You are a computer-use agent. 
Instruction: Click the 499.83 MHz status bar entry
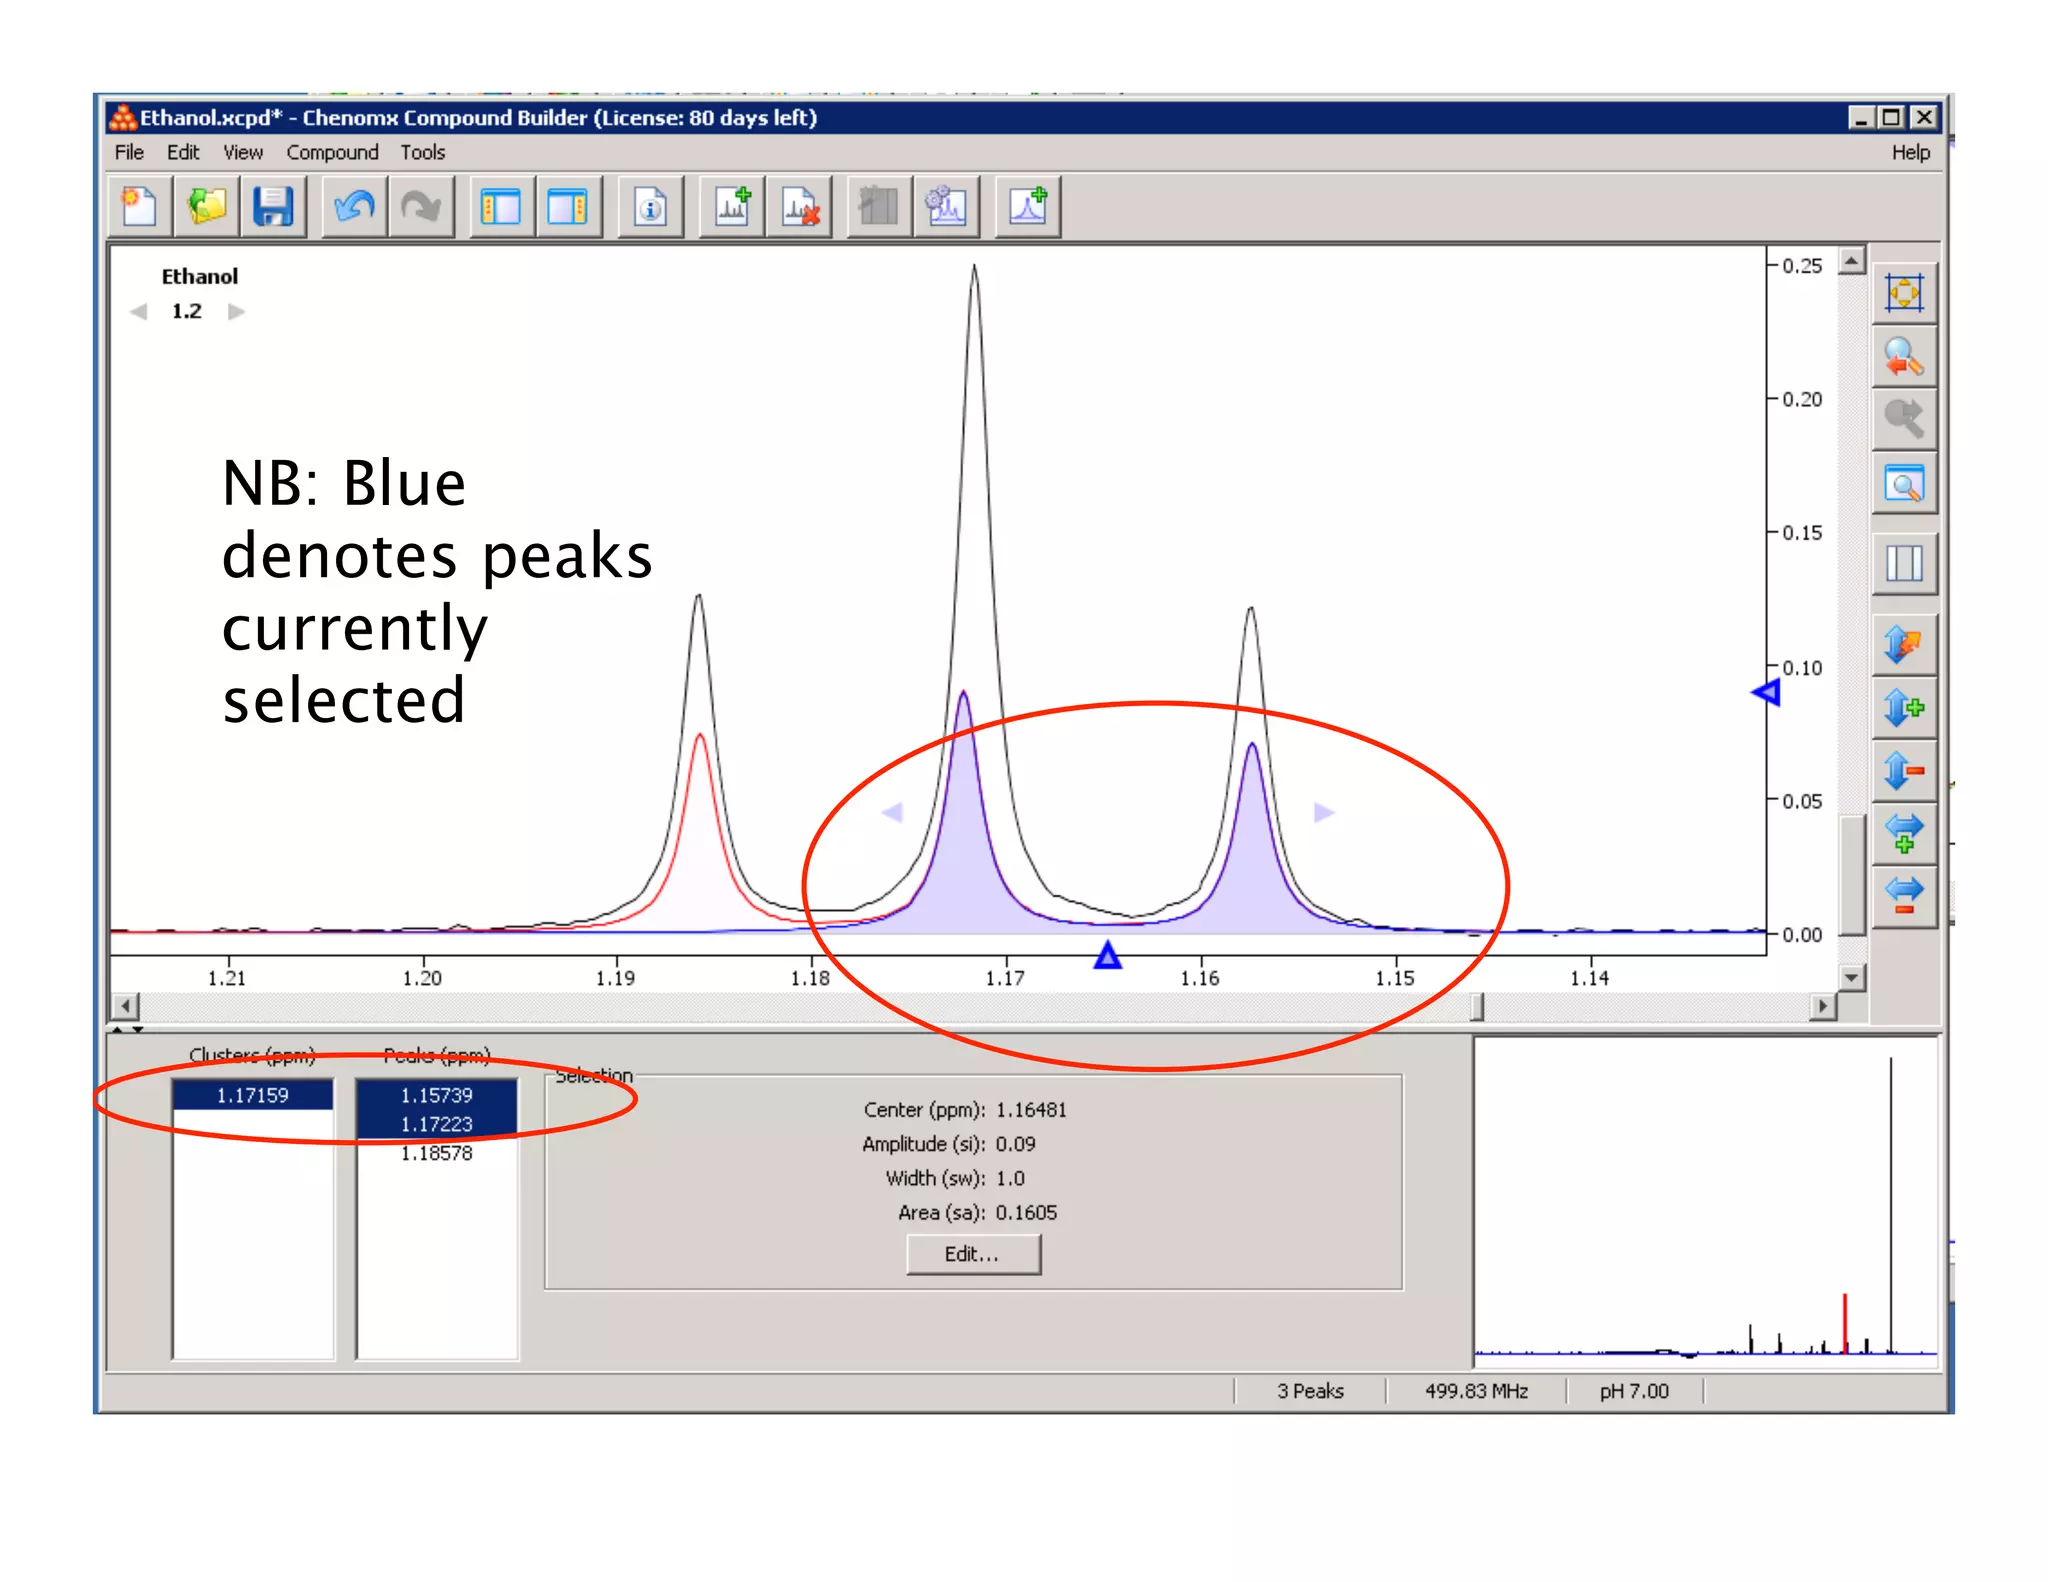tap(1476, 1391)
